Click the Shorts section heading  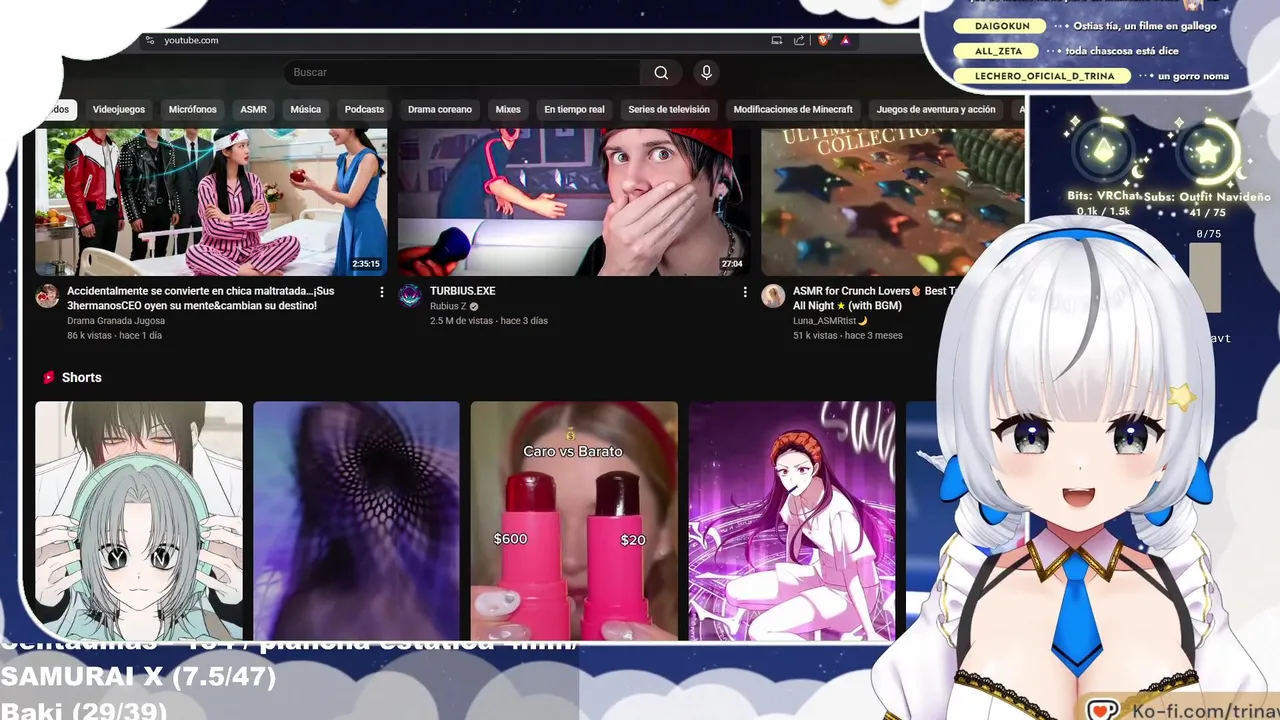tap(81, 377)
